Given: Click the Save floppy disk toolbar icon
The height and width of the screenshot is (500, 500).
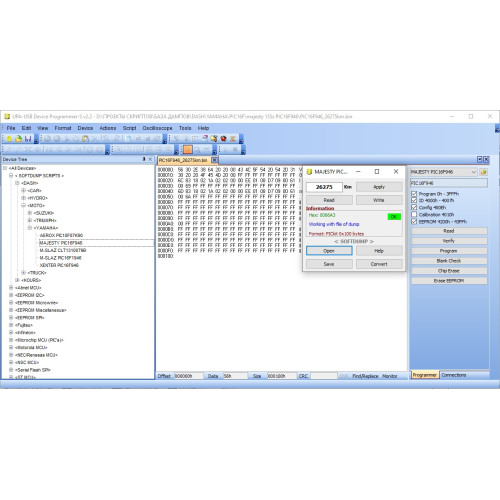Looking at the screenshot, I should pos(28,139).
